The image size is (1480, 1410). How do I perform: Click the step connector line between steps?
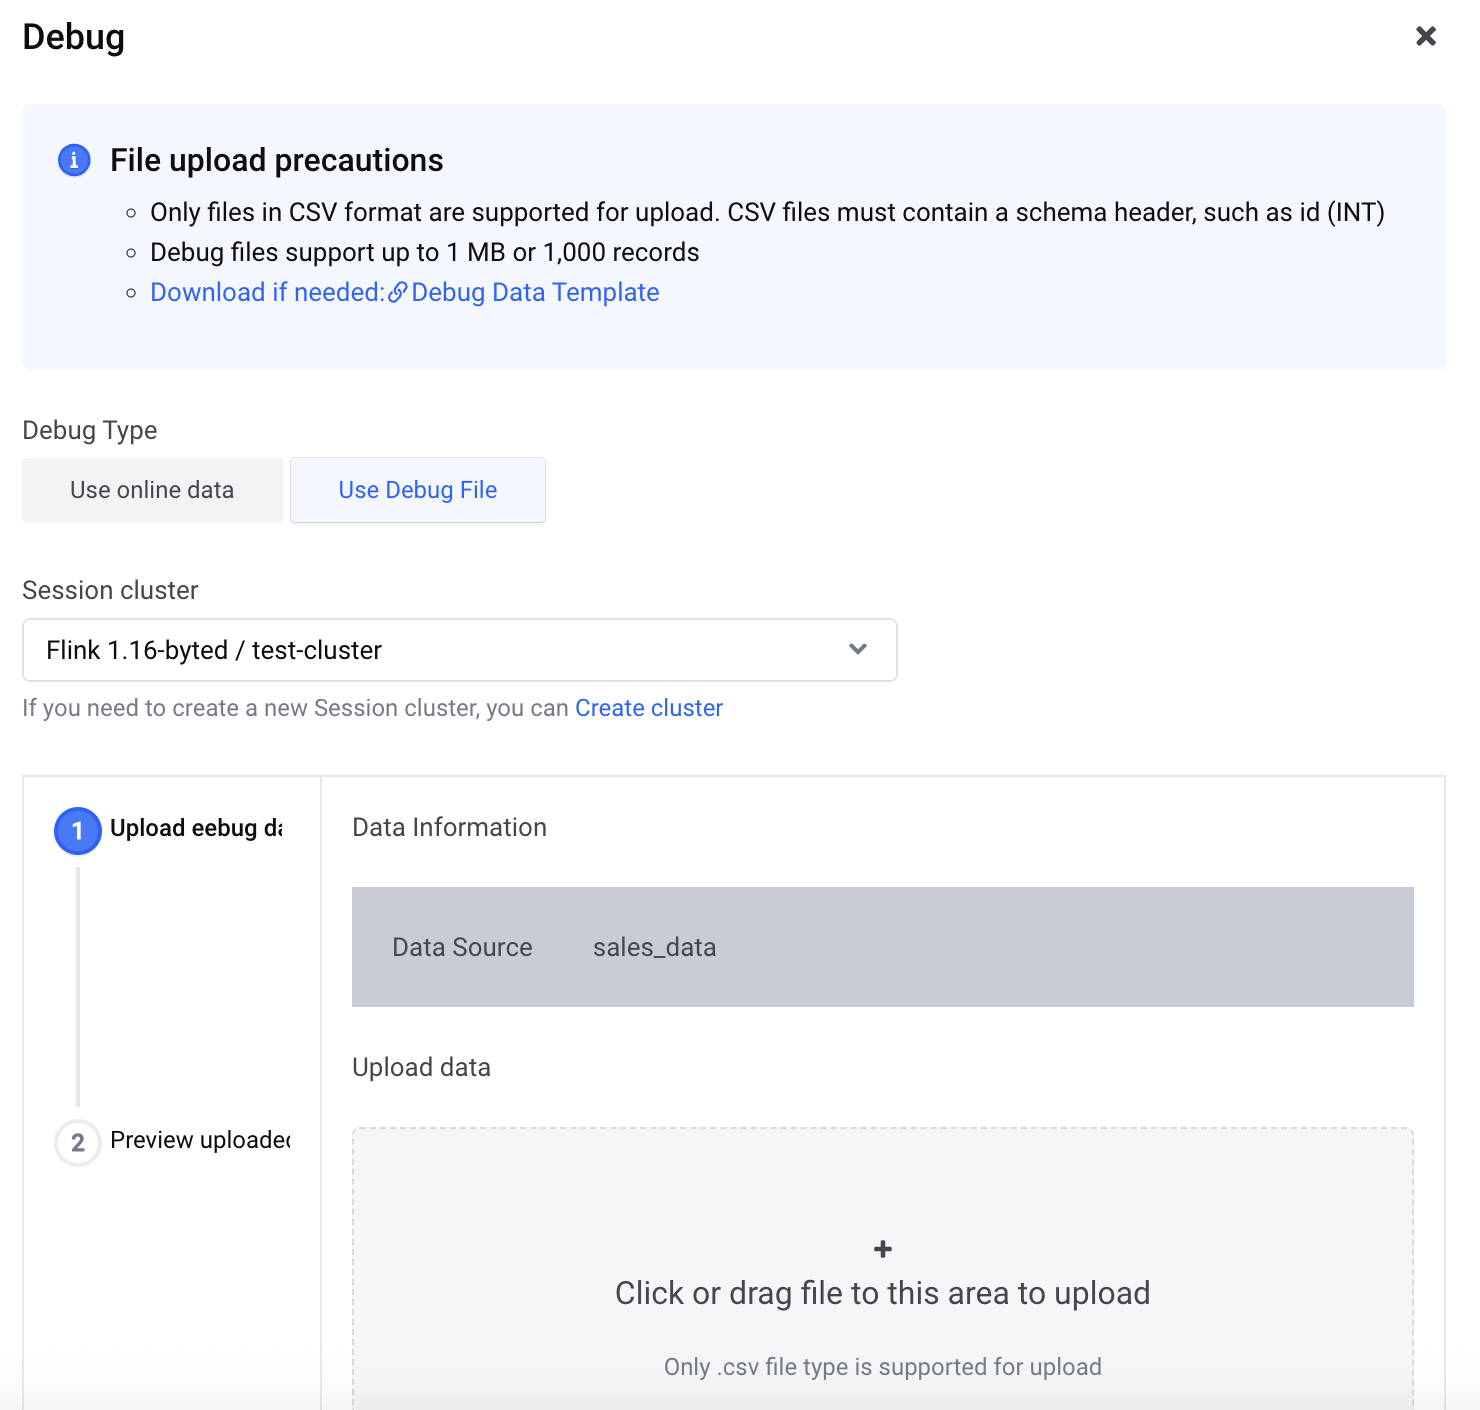click(78, 987)
